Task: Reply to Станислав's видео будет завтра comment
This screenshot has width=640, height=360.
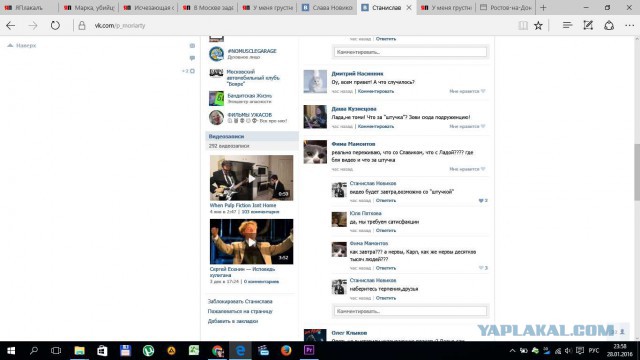Action: tap(386, 201)
